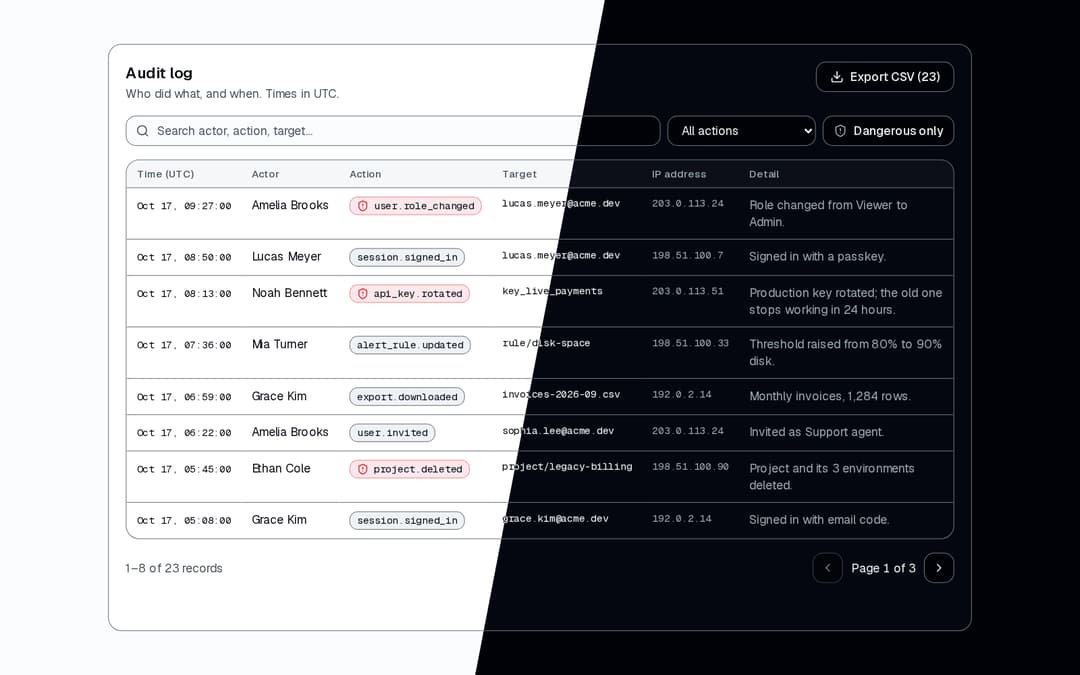Click detail Signed in with a passkey
This screenshot has height=675, width=1080.
click(x=818, y=257)
